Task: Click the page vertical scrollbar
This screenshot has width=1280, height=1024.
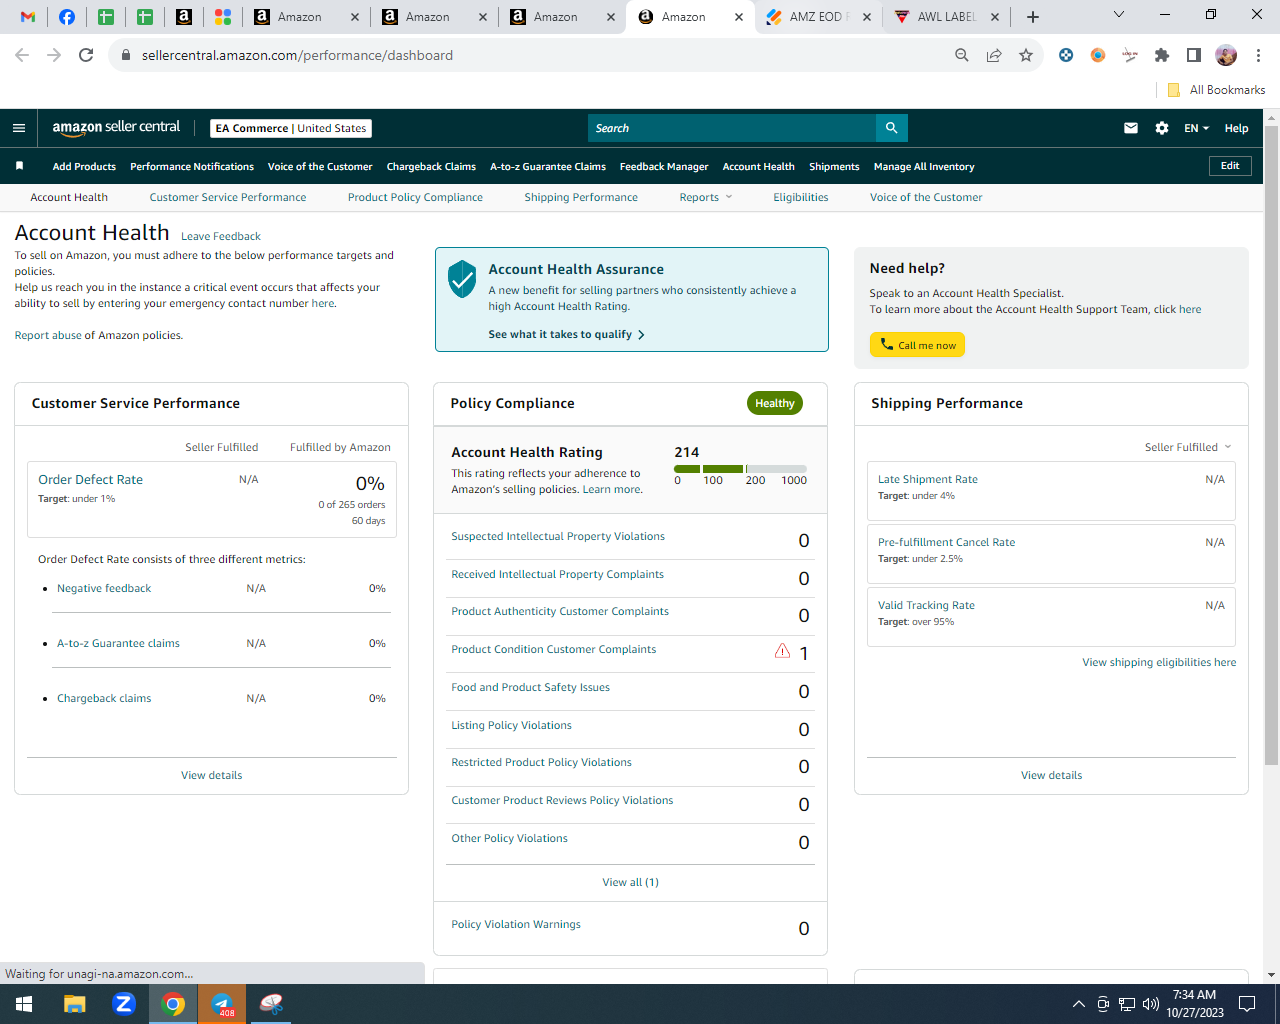Action: click(x=1271, y=445)
